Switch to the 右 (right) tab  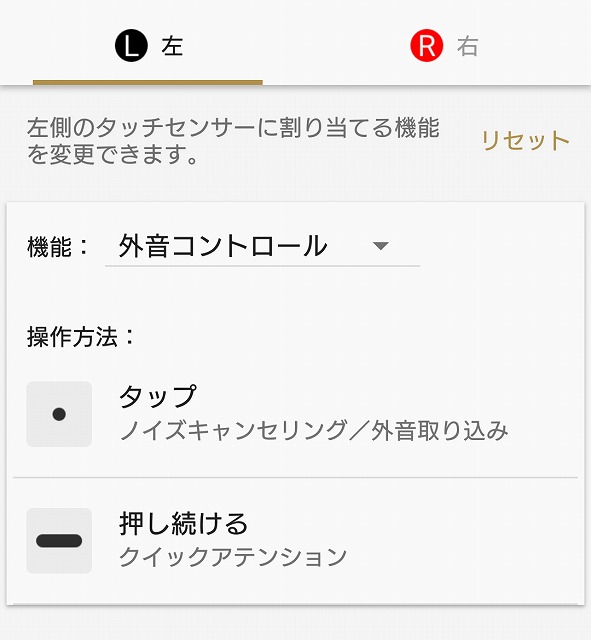pos(443,43)
